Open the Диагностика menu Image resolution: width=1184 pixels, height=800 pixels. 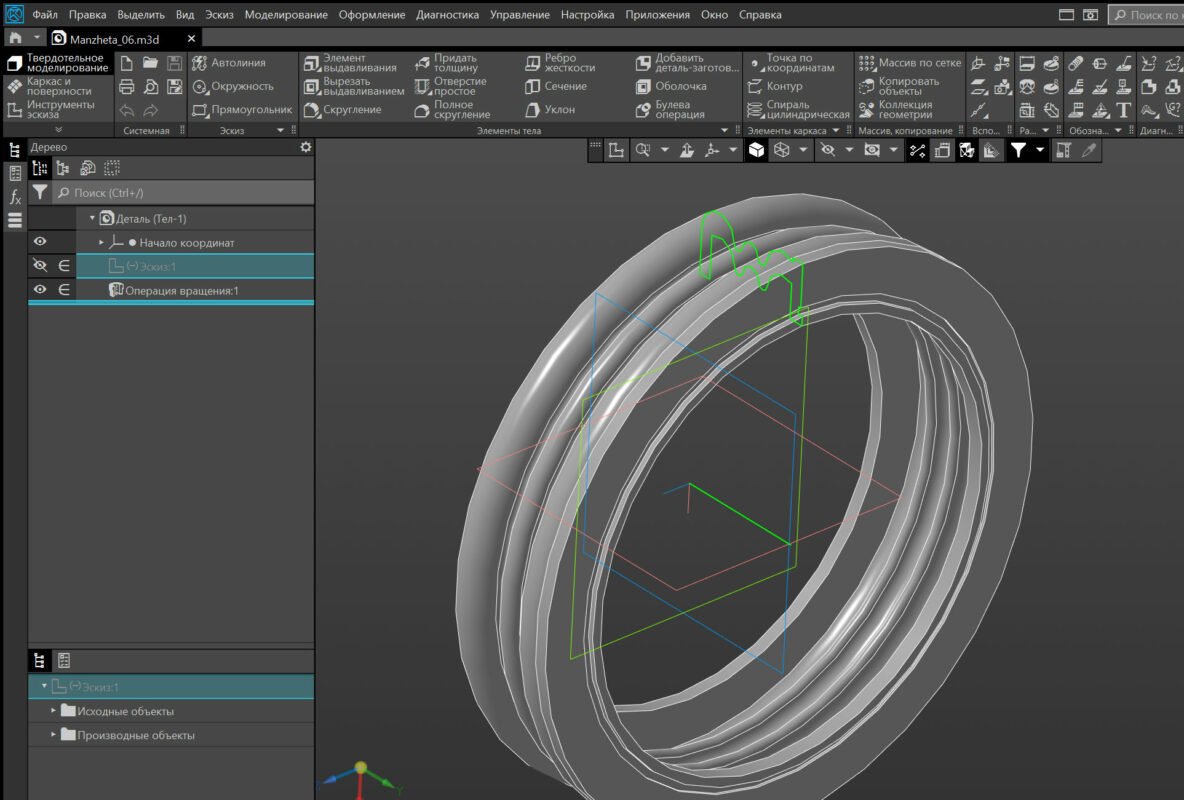pyautogui.click(x=447, y=14)
